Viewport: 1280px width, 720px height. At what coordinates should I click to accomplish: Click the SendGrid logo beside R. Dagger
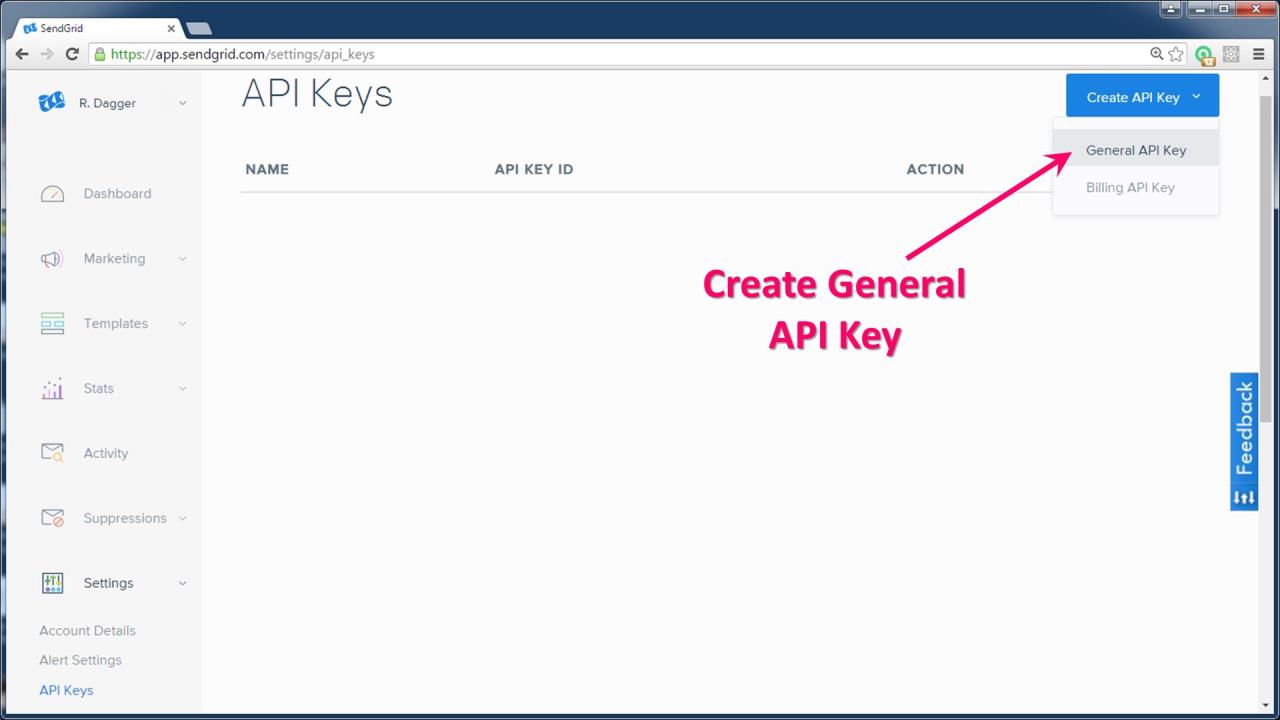[52, 102]
